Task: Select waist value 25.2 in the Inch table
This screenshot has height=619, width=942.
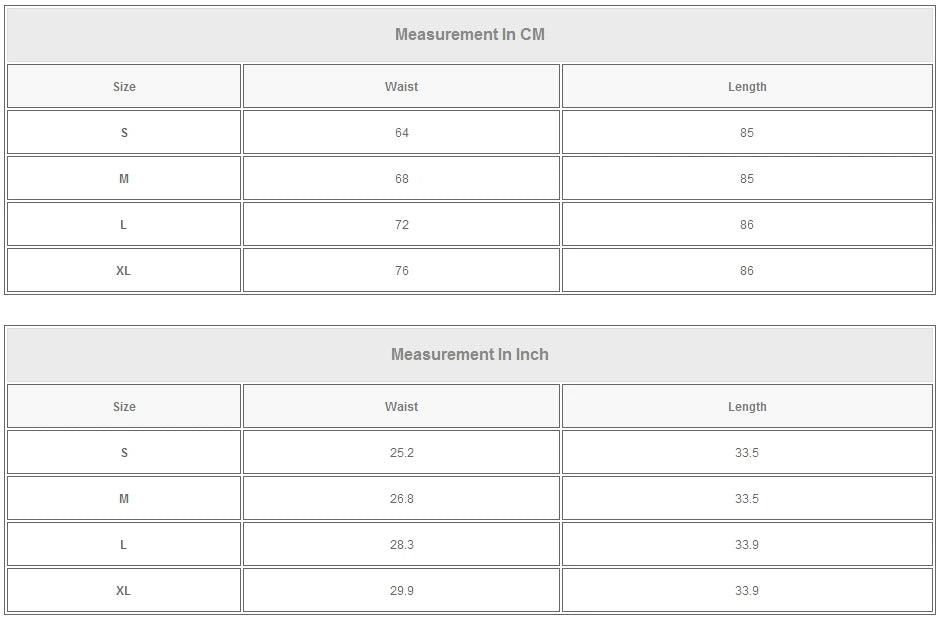Action: (x=401, y=453)
